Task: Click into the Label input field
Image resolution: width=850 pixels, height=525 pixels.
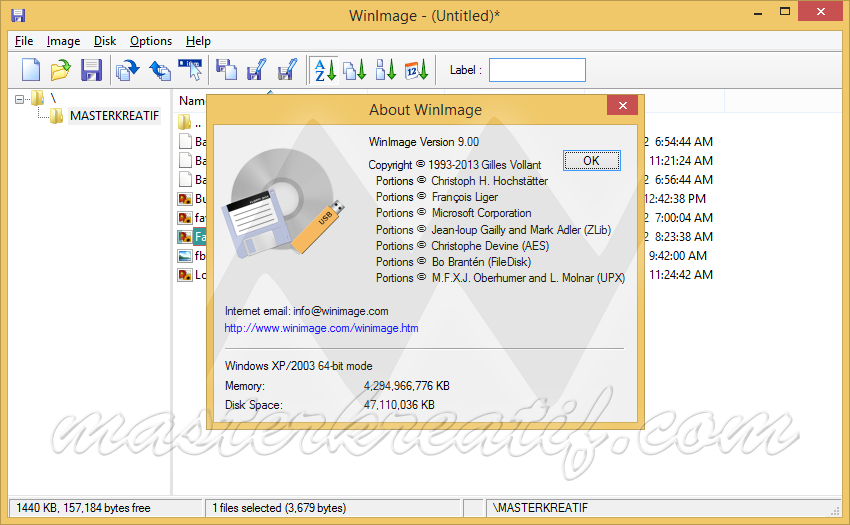Action: (537, 70)
